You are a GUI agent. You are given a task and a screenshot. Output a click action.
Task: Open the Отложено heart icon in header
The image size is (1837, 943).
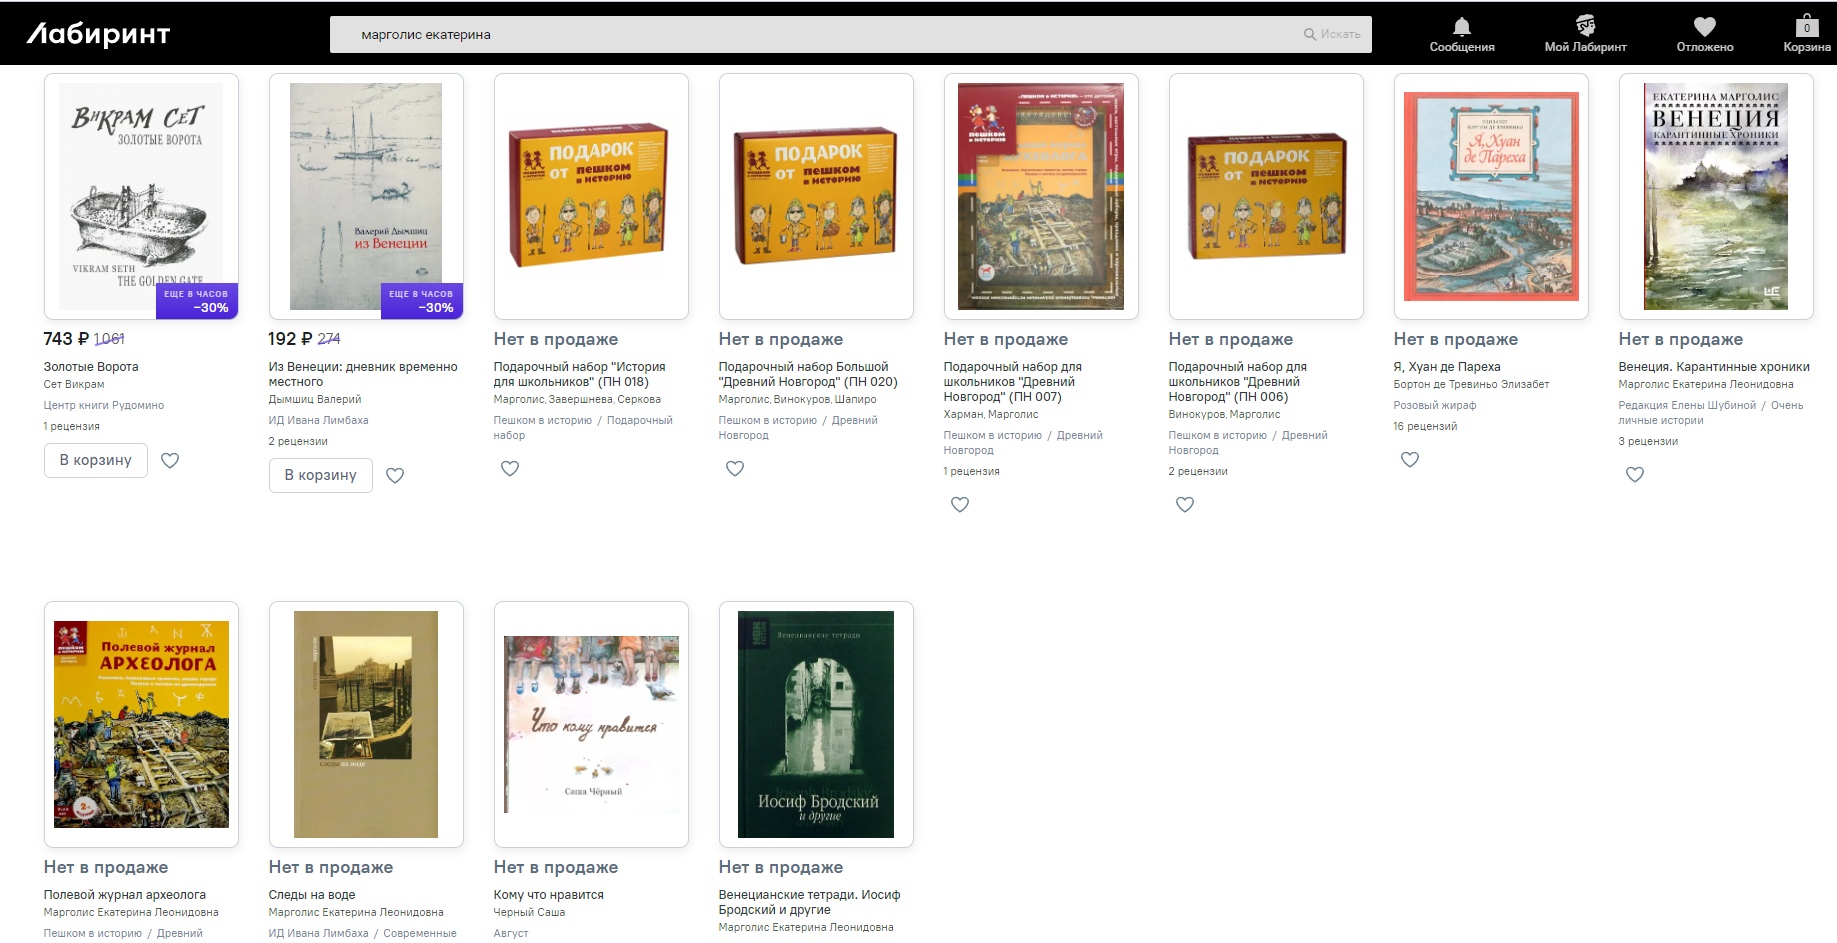pos(1705,27)
